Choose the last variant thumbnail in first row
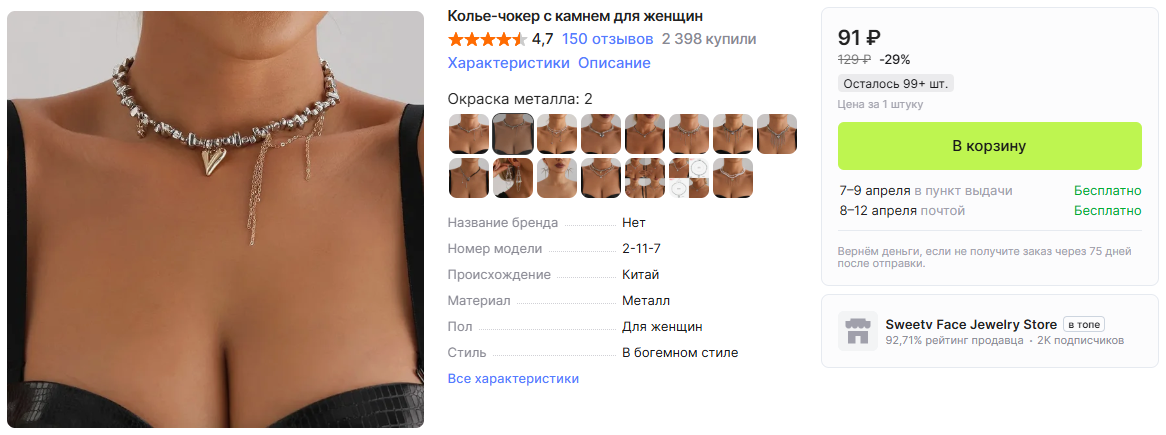 pyautogui.click(x=777, y=134)
